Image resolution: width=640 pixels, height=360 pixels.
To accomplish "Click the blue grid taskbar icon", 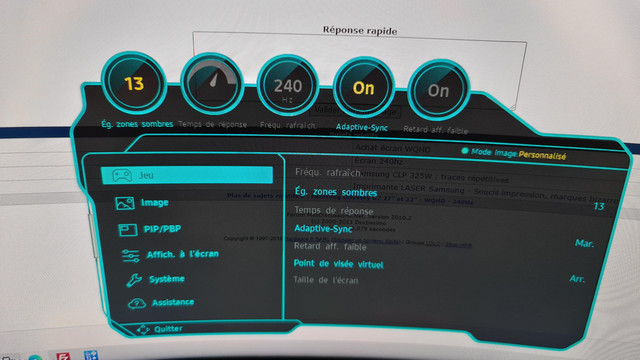I will [x=91, y=355].
